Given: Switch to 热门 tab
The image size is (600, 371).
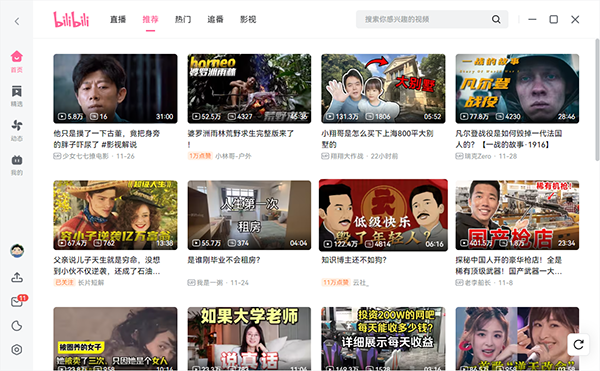Looking at the screenshot, I should 183,20.
